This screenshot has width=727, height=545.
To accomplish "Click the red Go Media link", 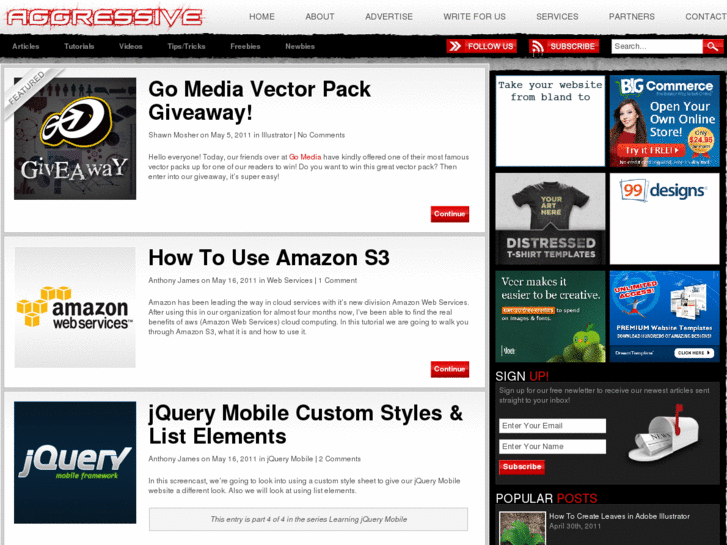I will pos(305,157).
